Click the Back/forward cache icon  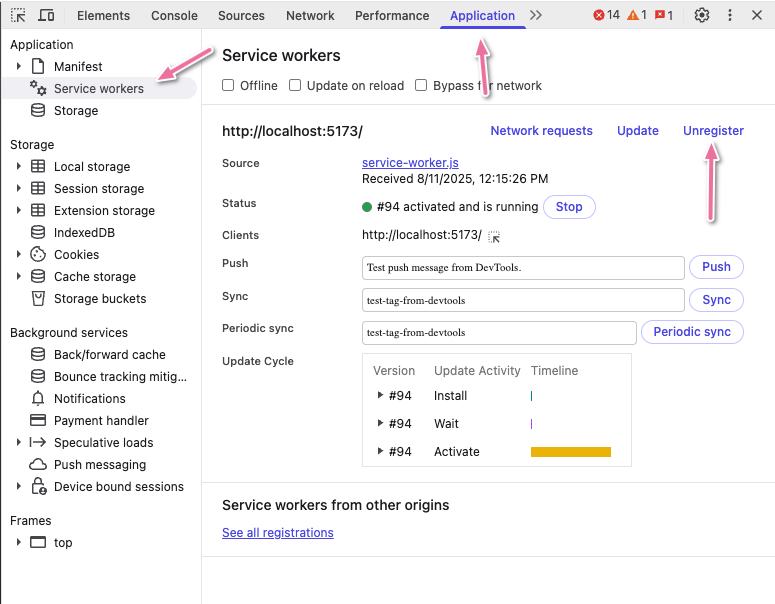click(x=38, y=354)
